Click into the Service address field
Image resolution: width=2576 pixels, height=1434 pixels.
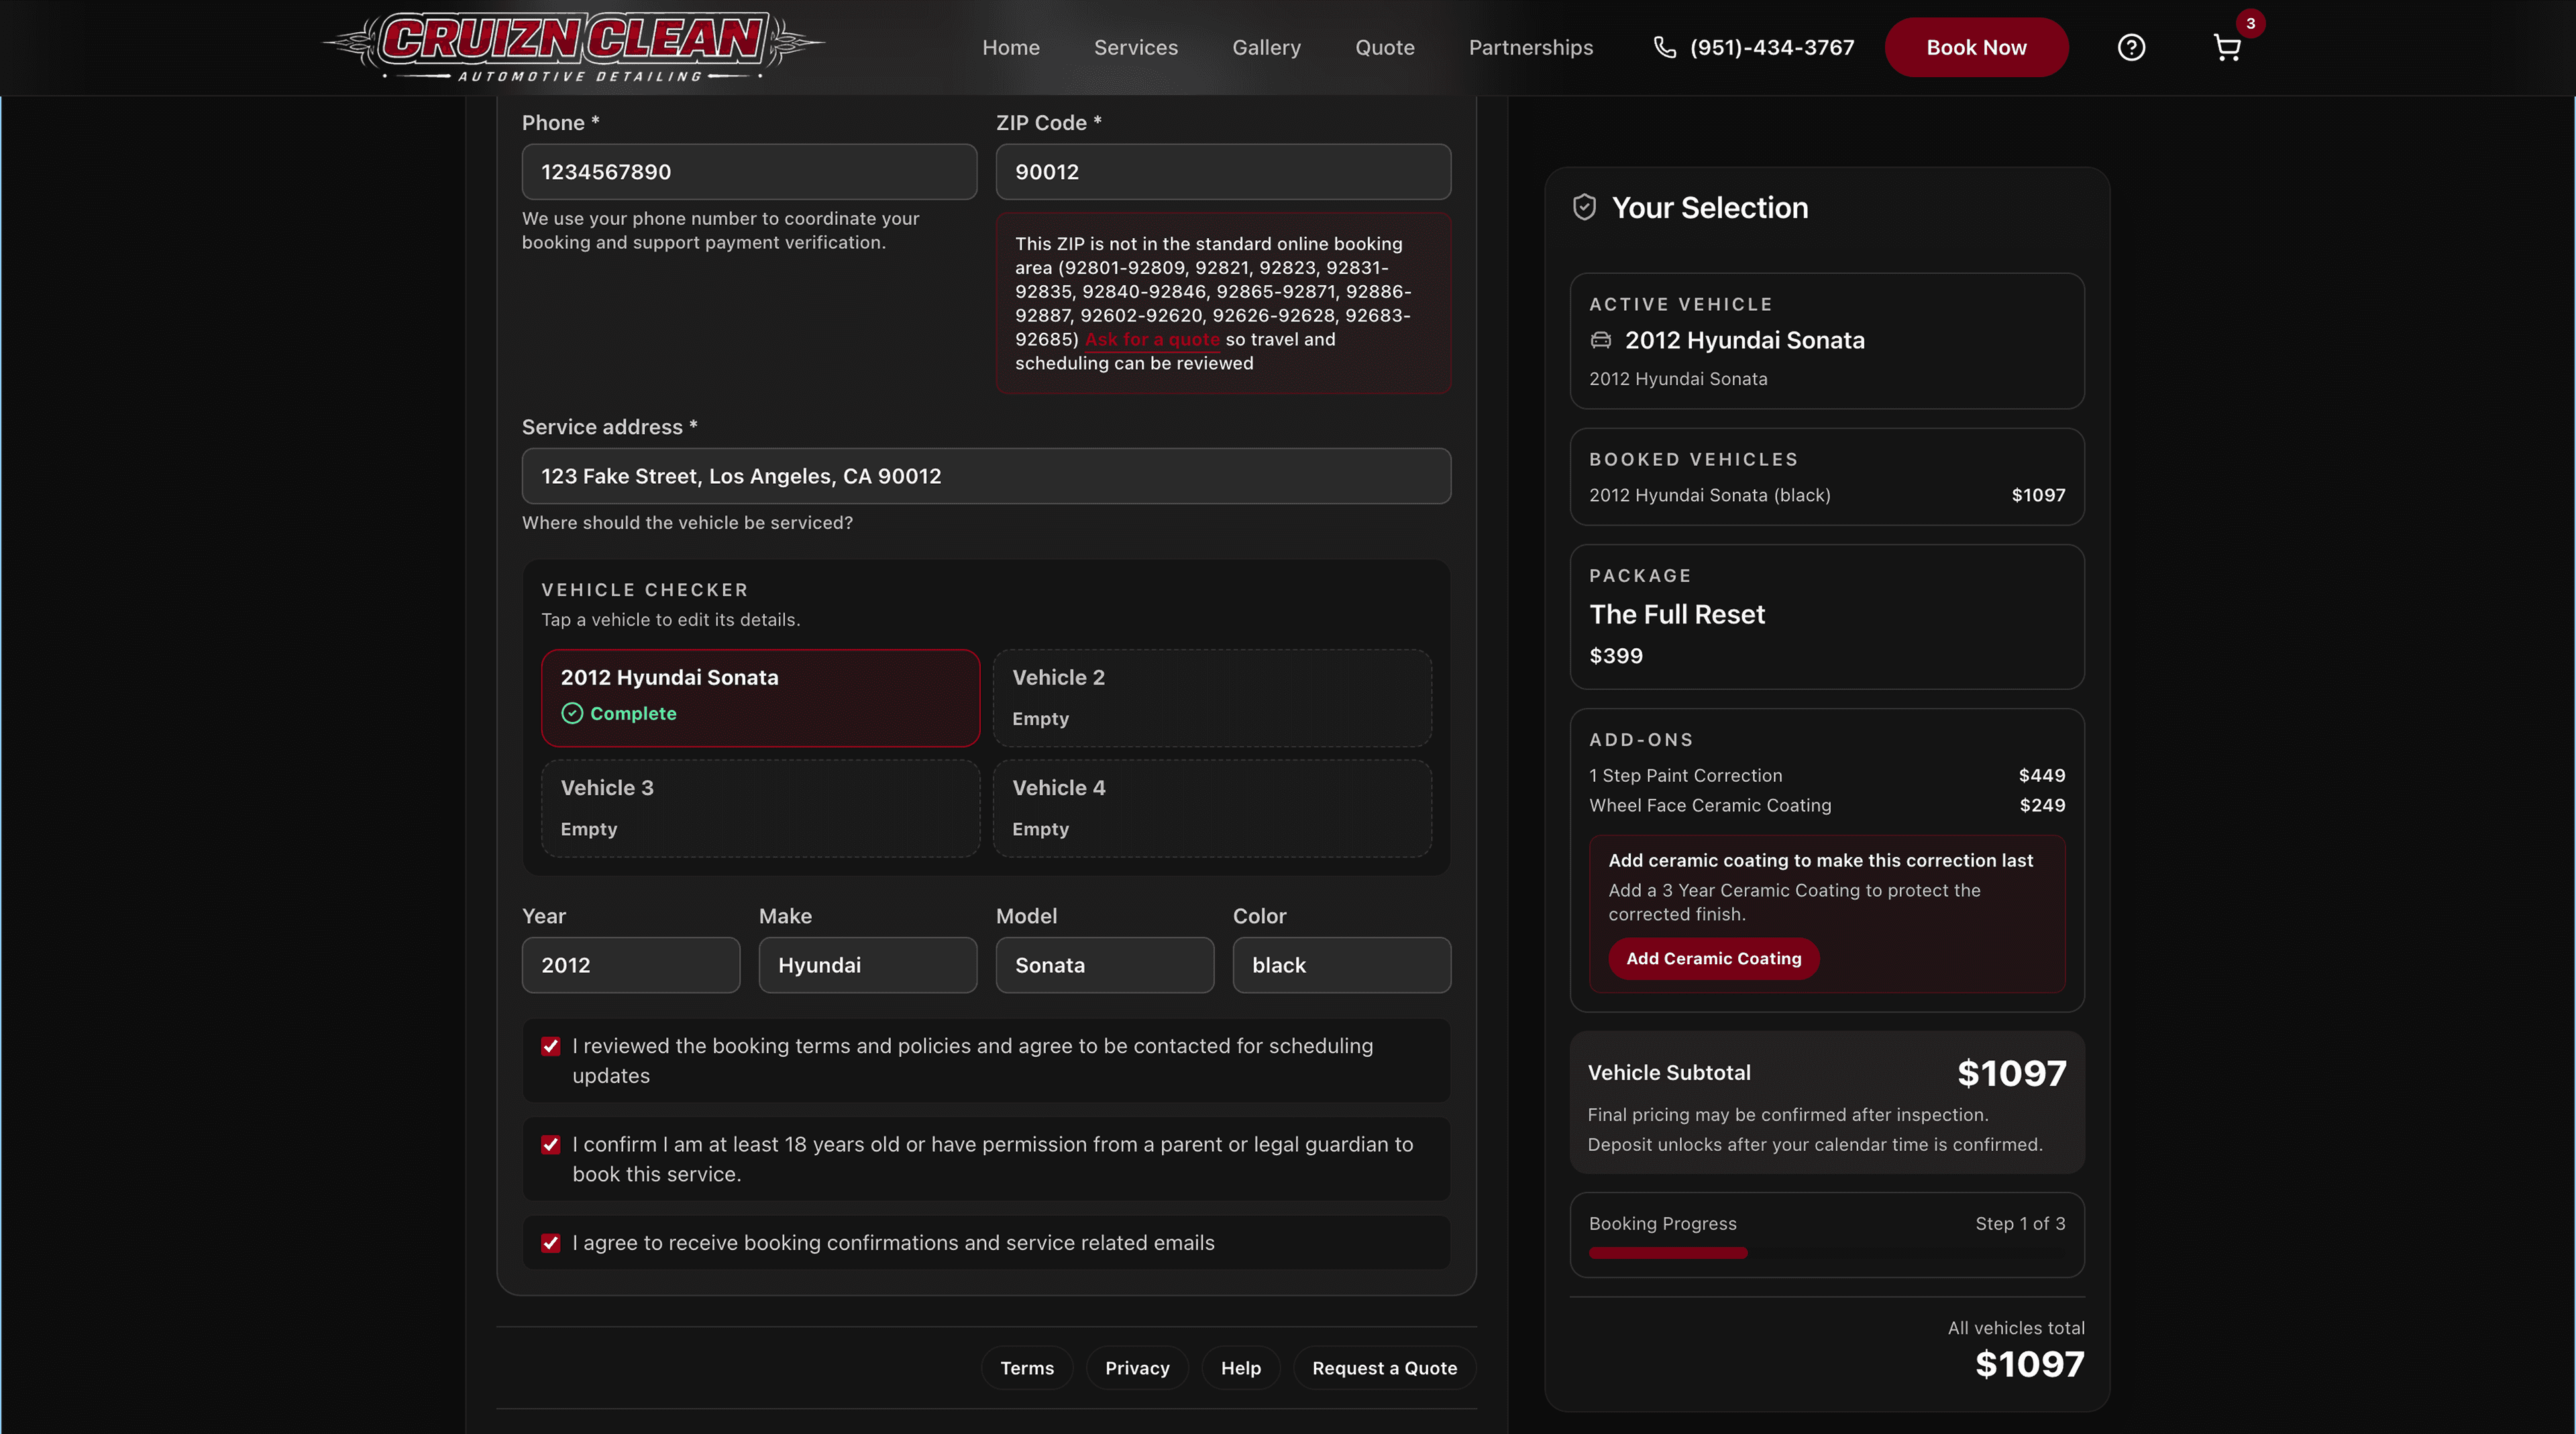pos(986,476)
